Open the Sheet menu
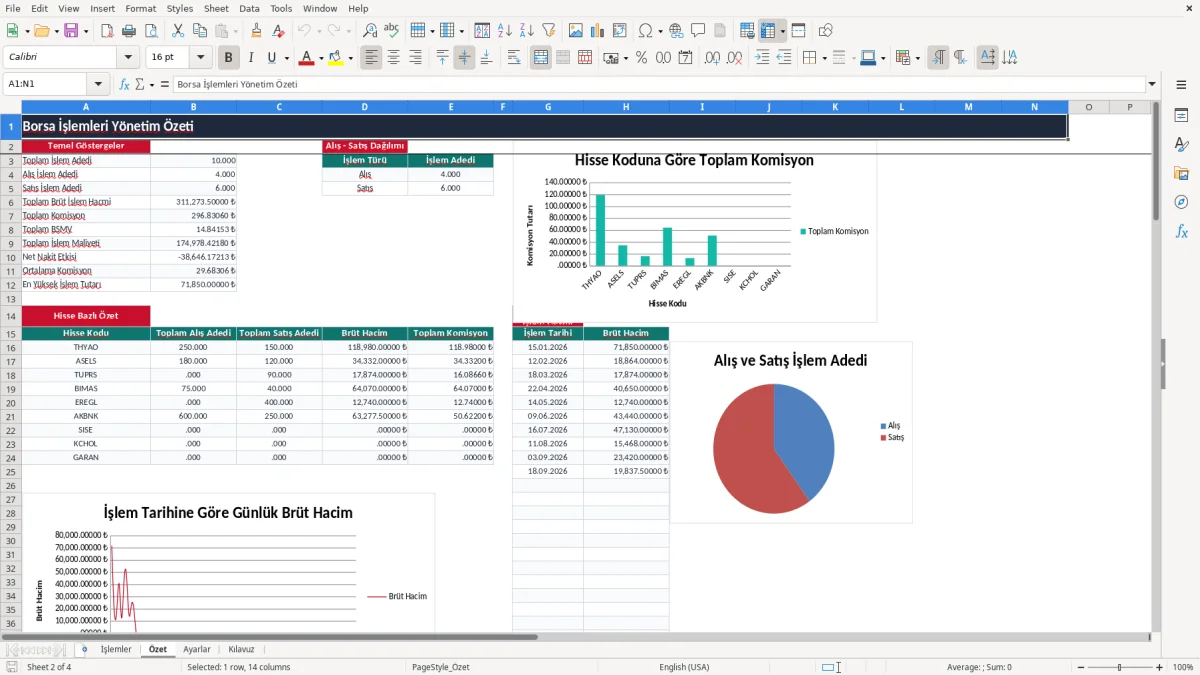The height and width of the screenshot is (675, 1200). click(x=216, y=8)
